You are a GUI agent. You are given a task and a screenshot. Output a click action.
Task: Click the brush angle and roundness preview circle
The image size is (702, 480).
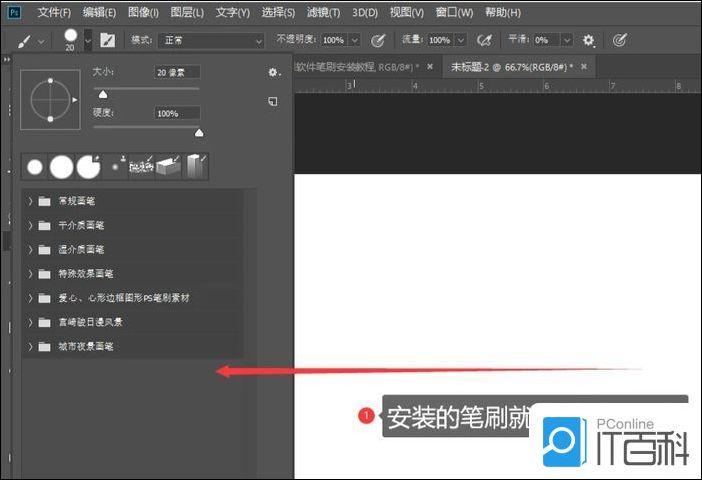pos(51,99)
